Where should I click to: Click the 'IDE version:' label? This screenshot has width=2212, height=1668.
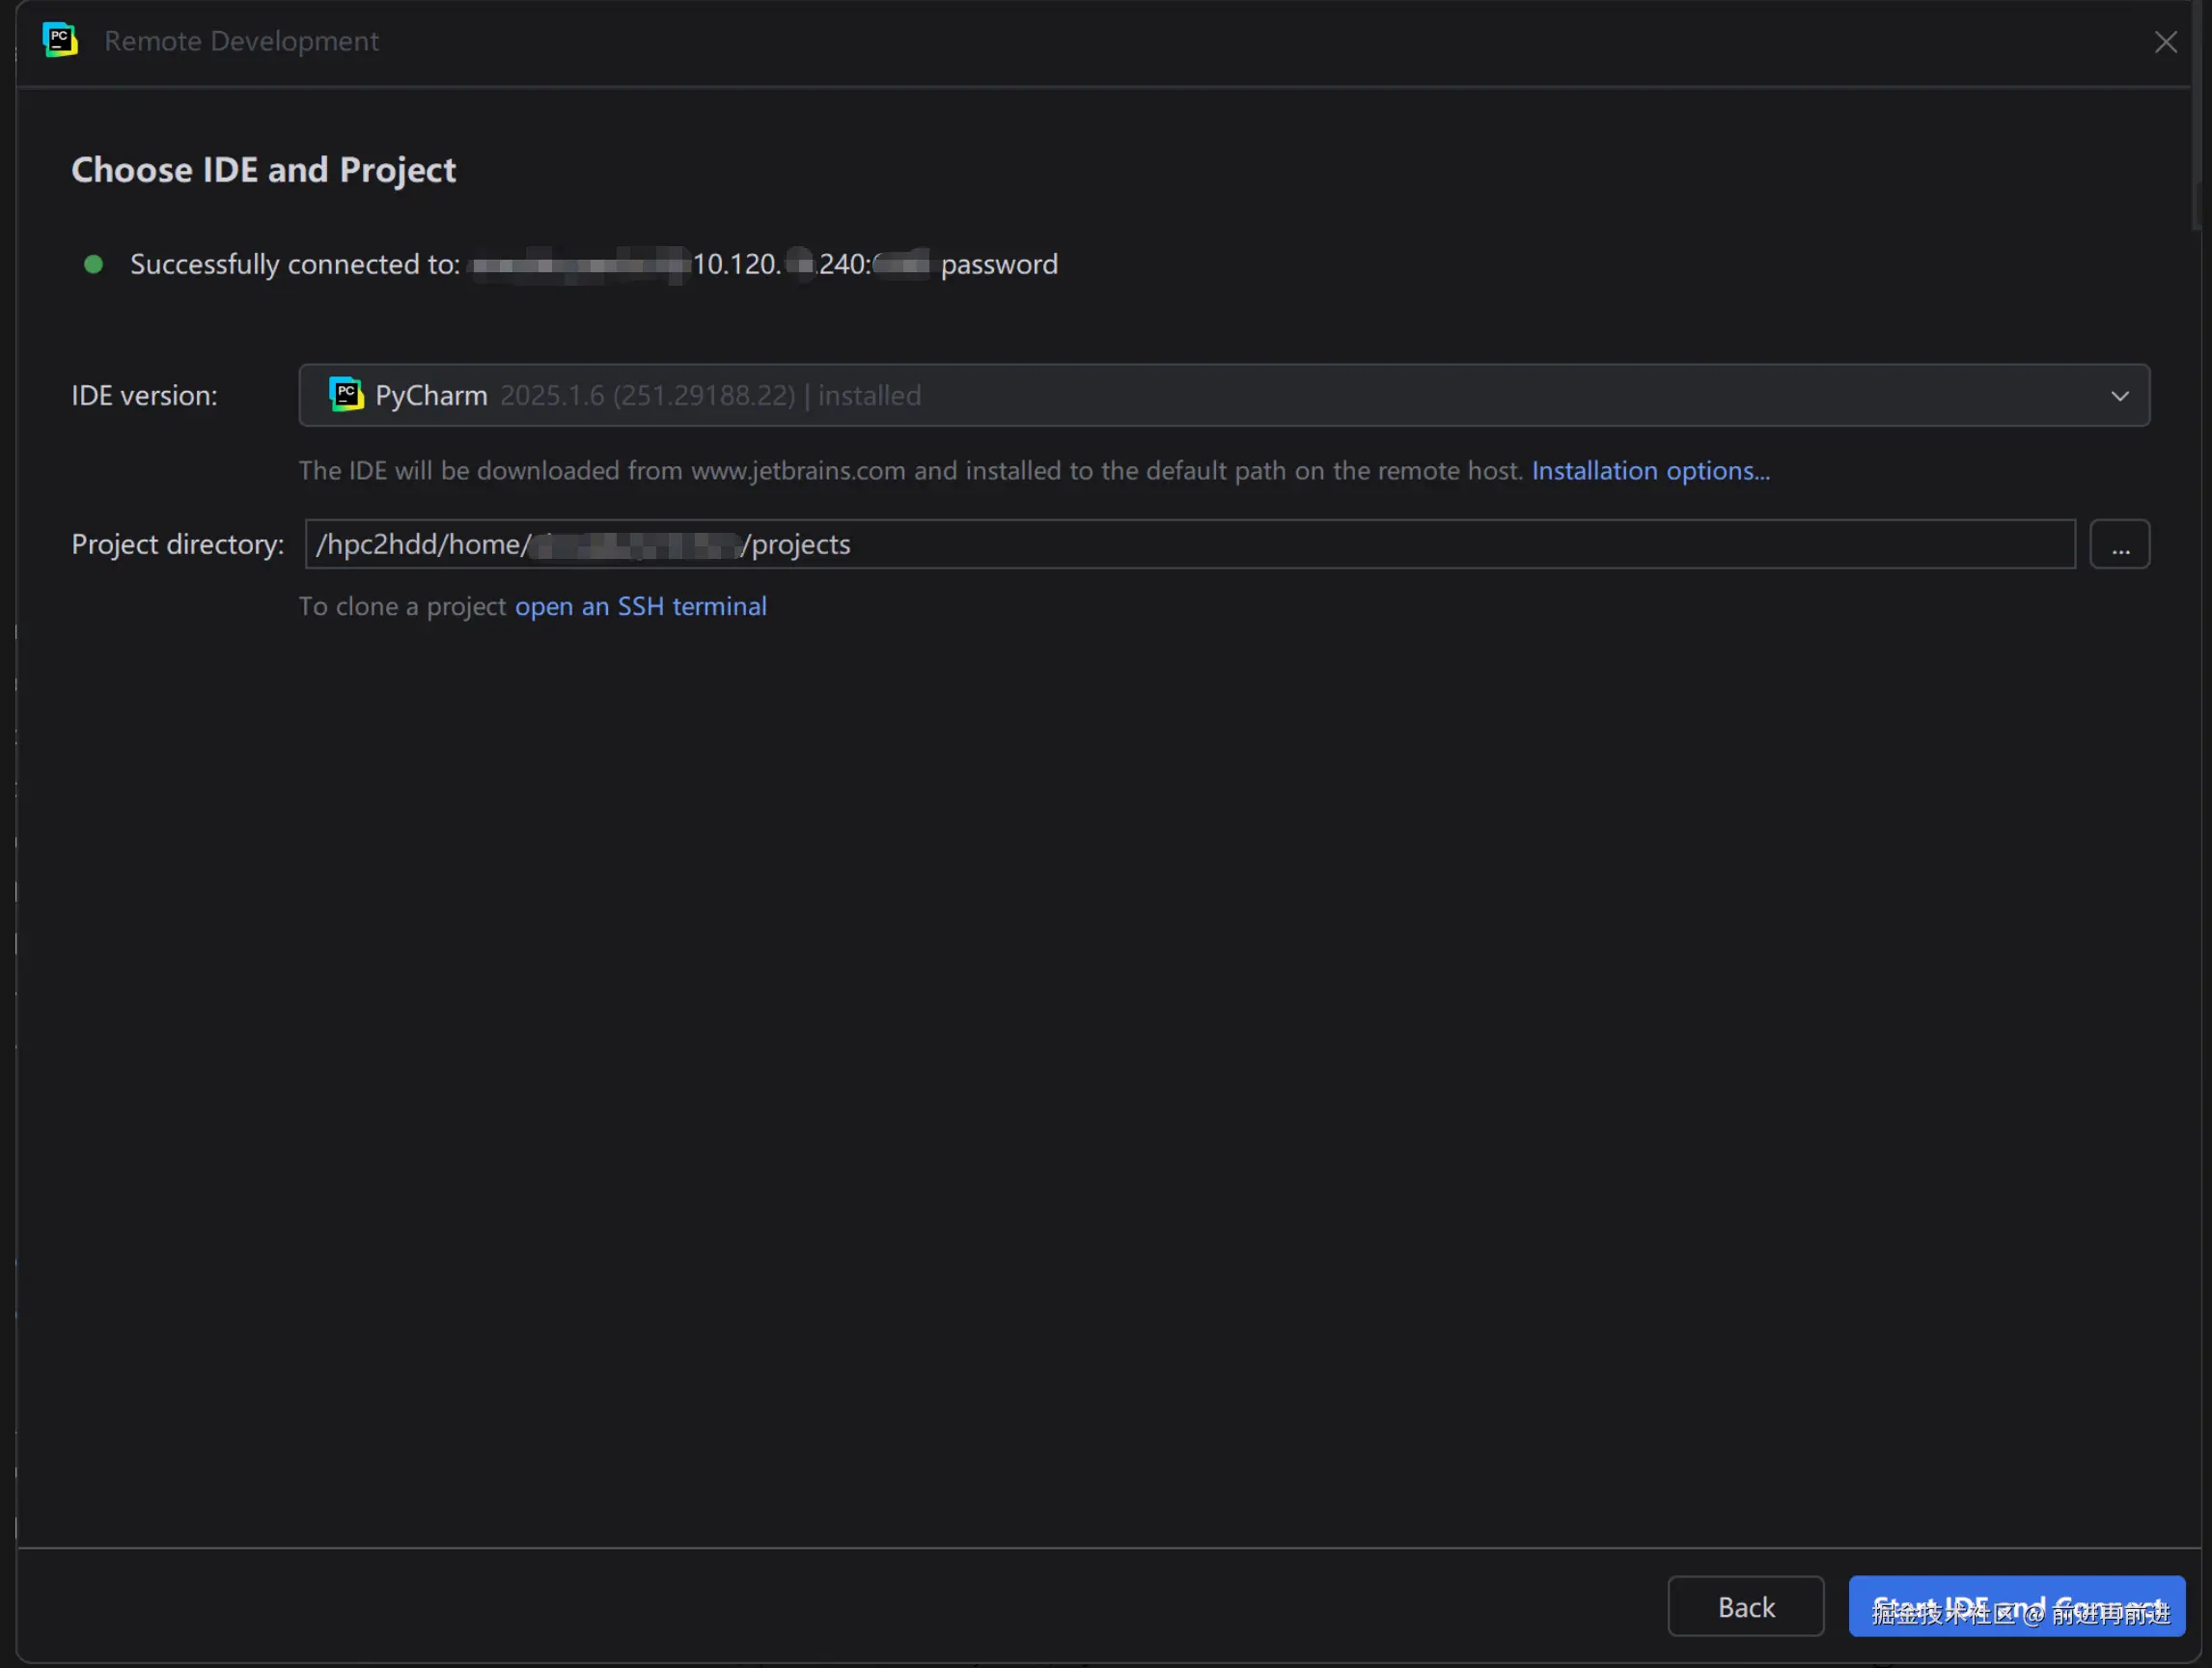click(144, 395)
